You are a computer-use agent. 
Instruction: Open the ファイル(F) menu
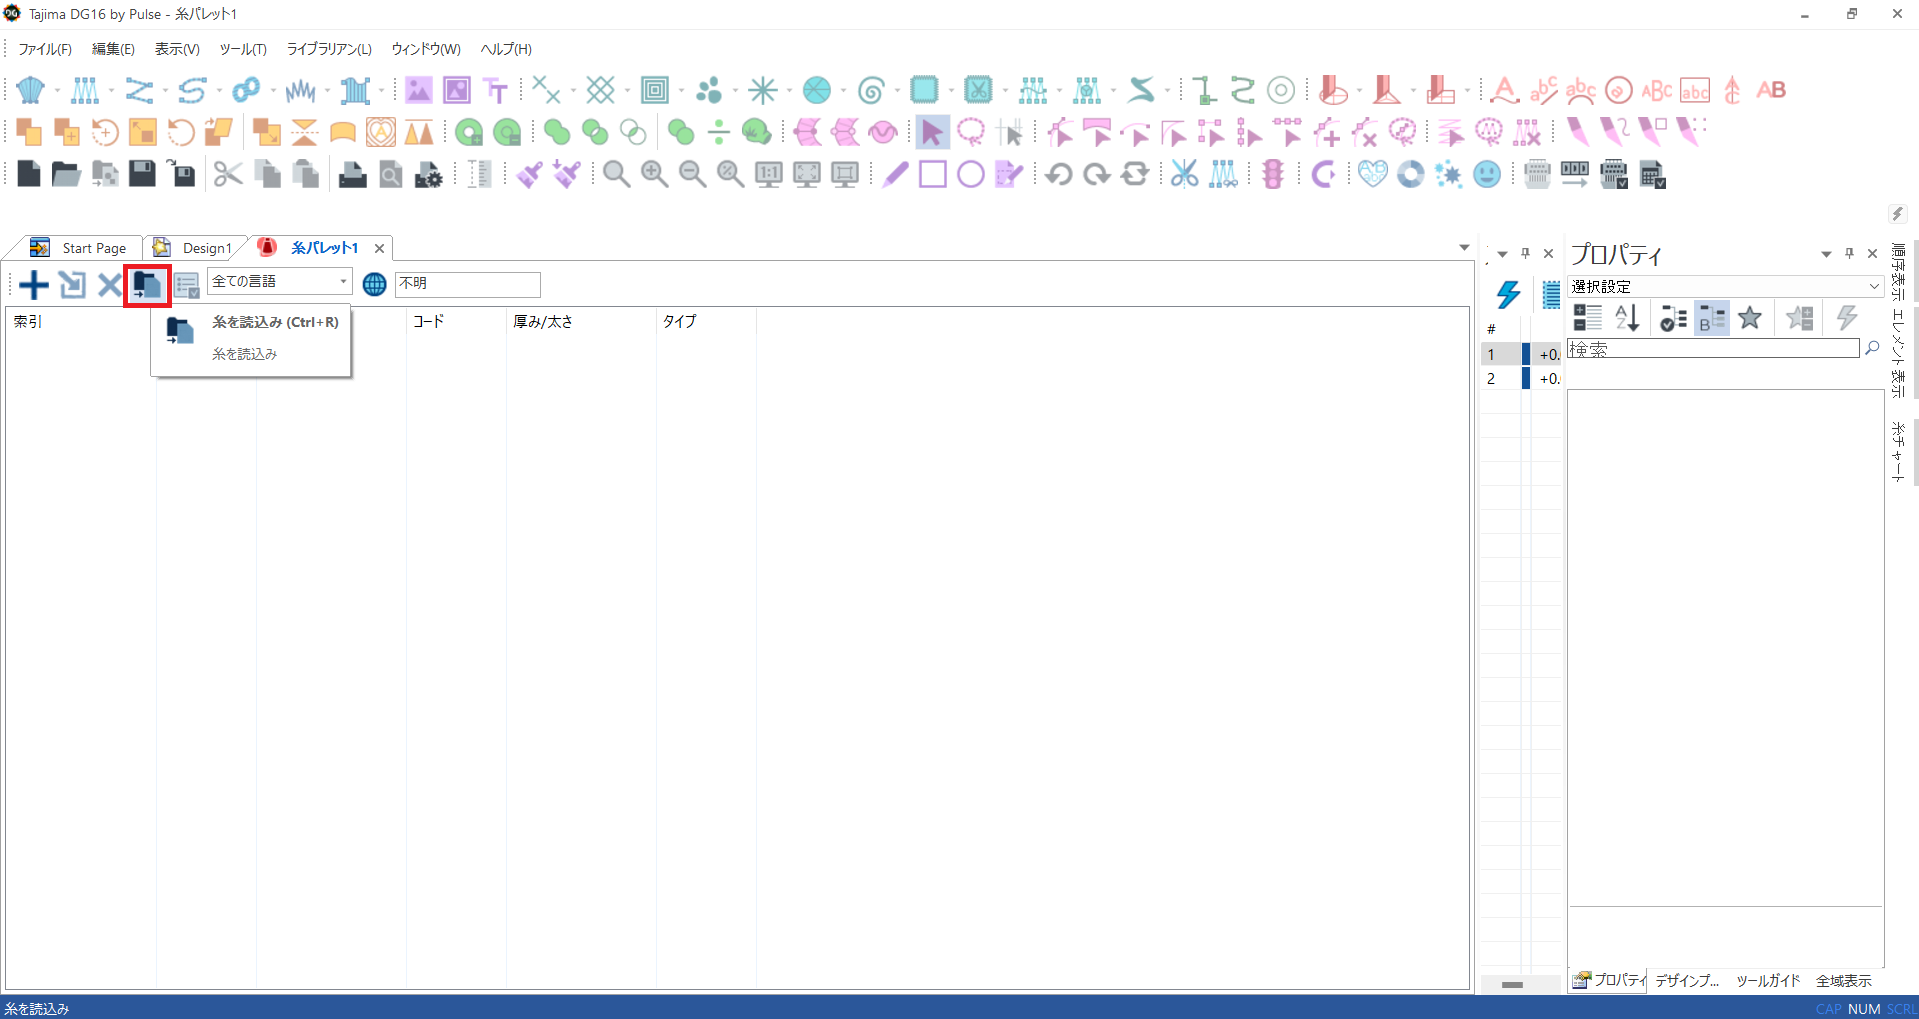pos(45,49)
